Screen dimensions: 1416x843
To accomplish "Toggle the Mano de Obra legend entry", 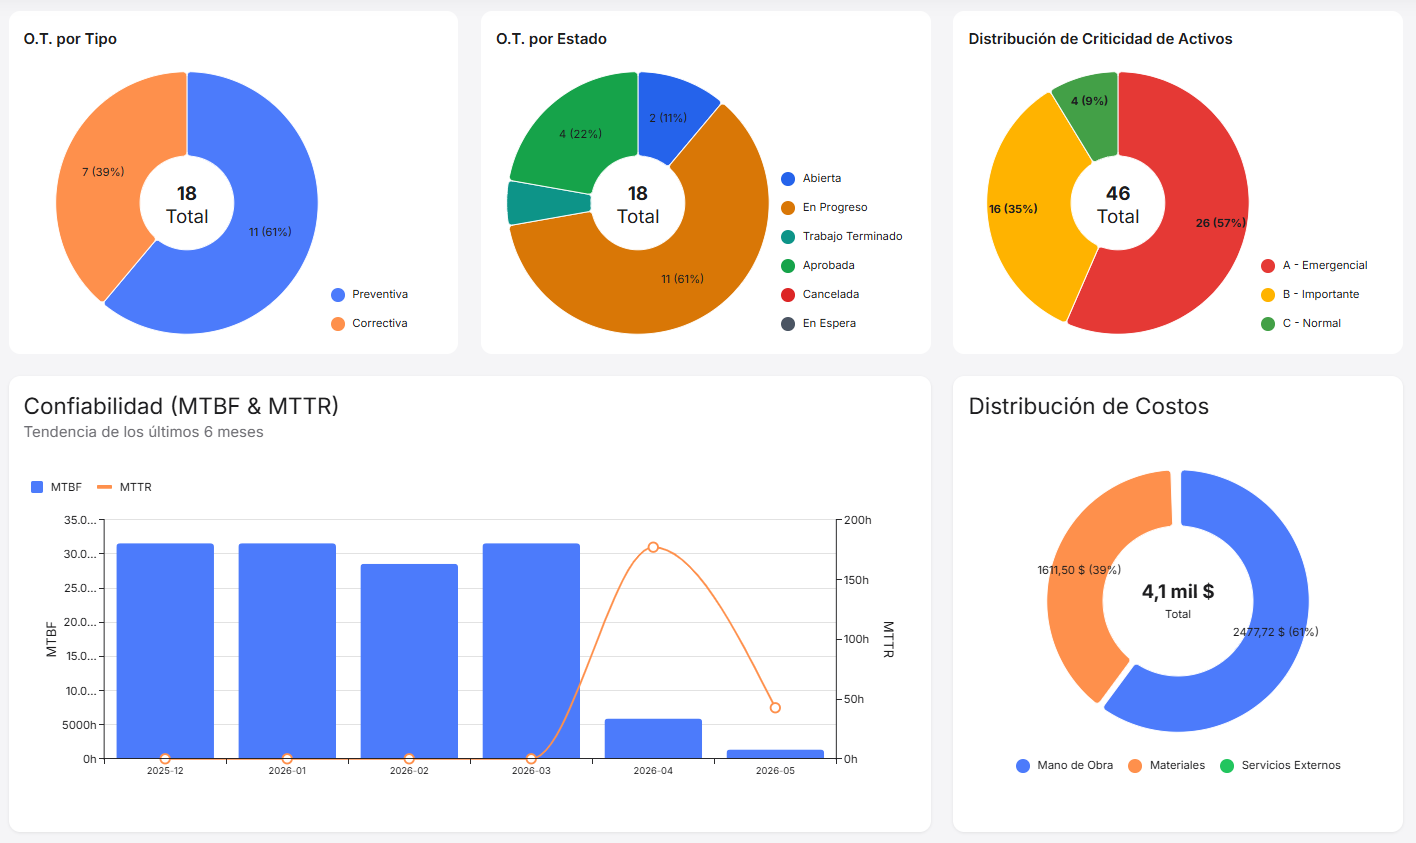I will pos(1064,765).
